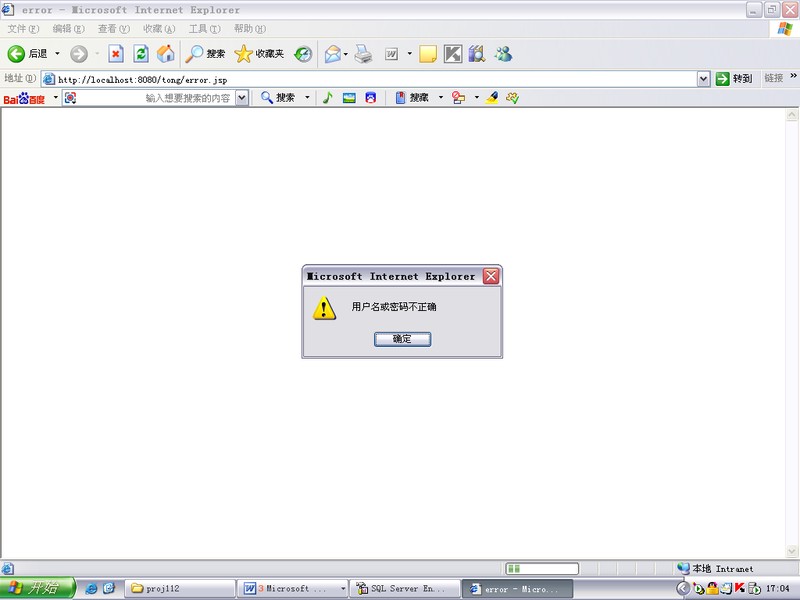Open the 编辑(E) Edit menu
Image resolution: width=800 pixels, height=600 pixels.
68,29
